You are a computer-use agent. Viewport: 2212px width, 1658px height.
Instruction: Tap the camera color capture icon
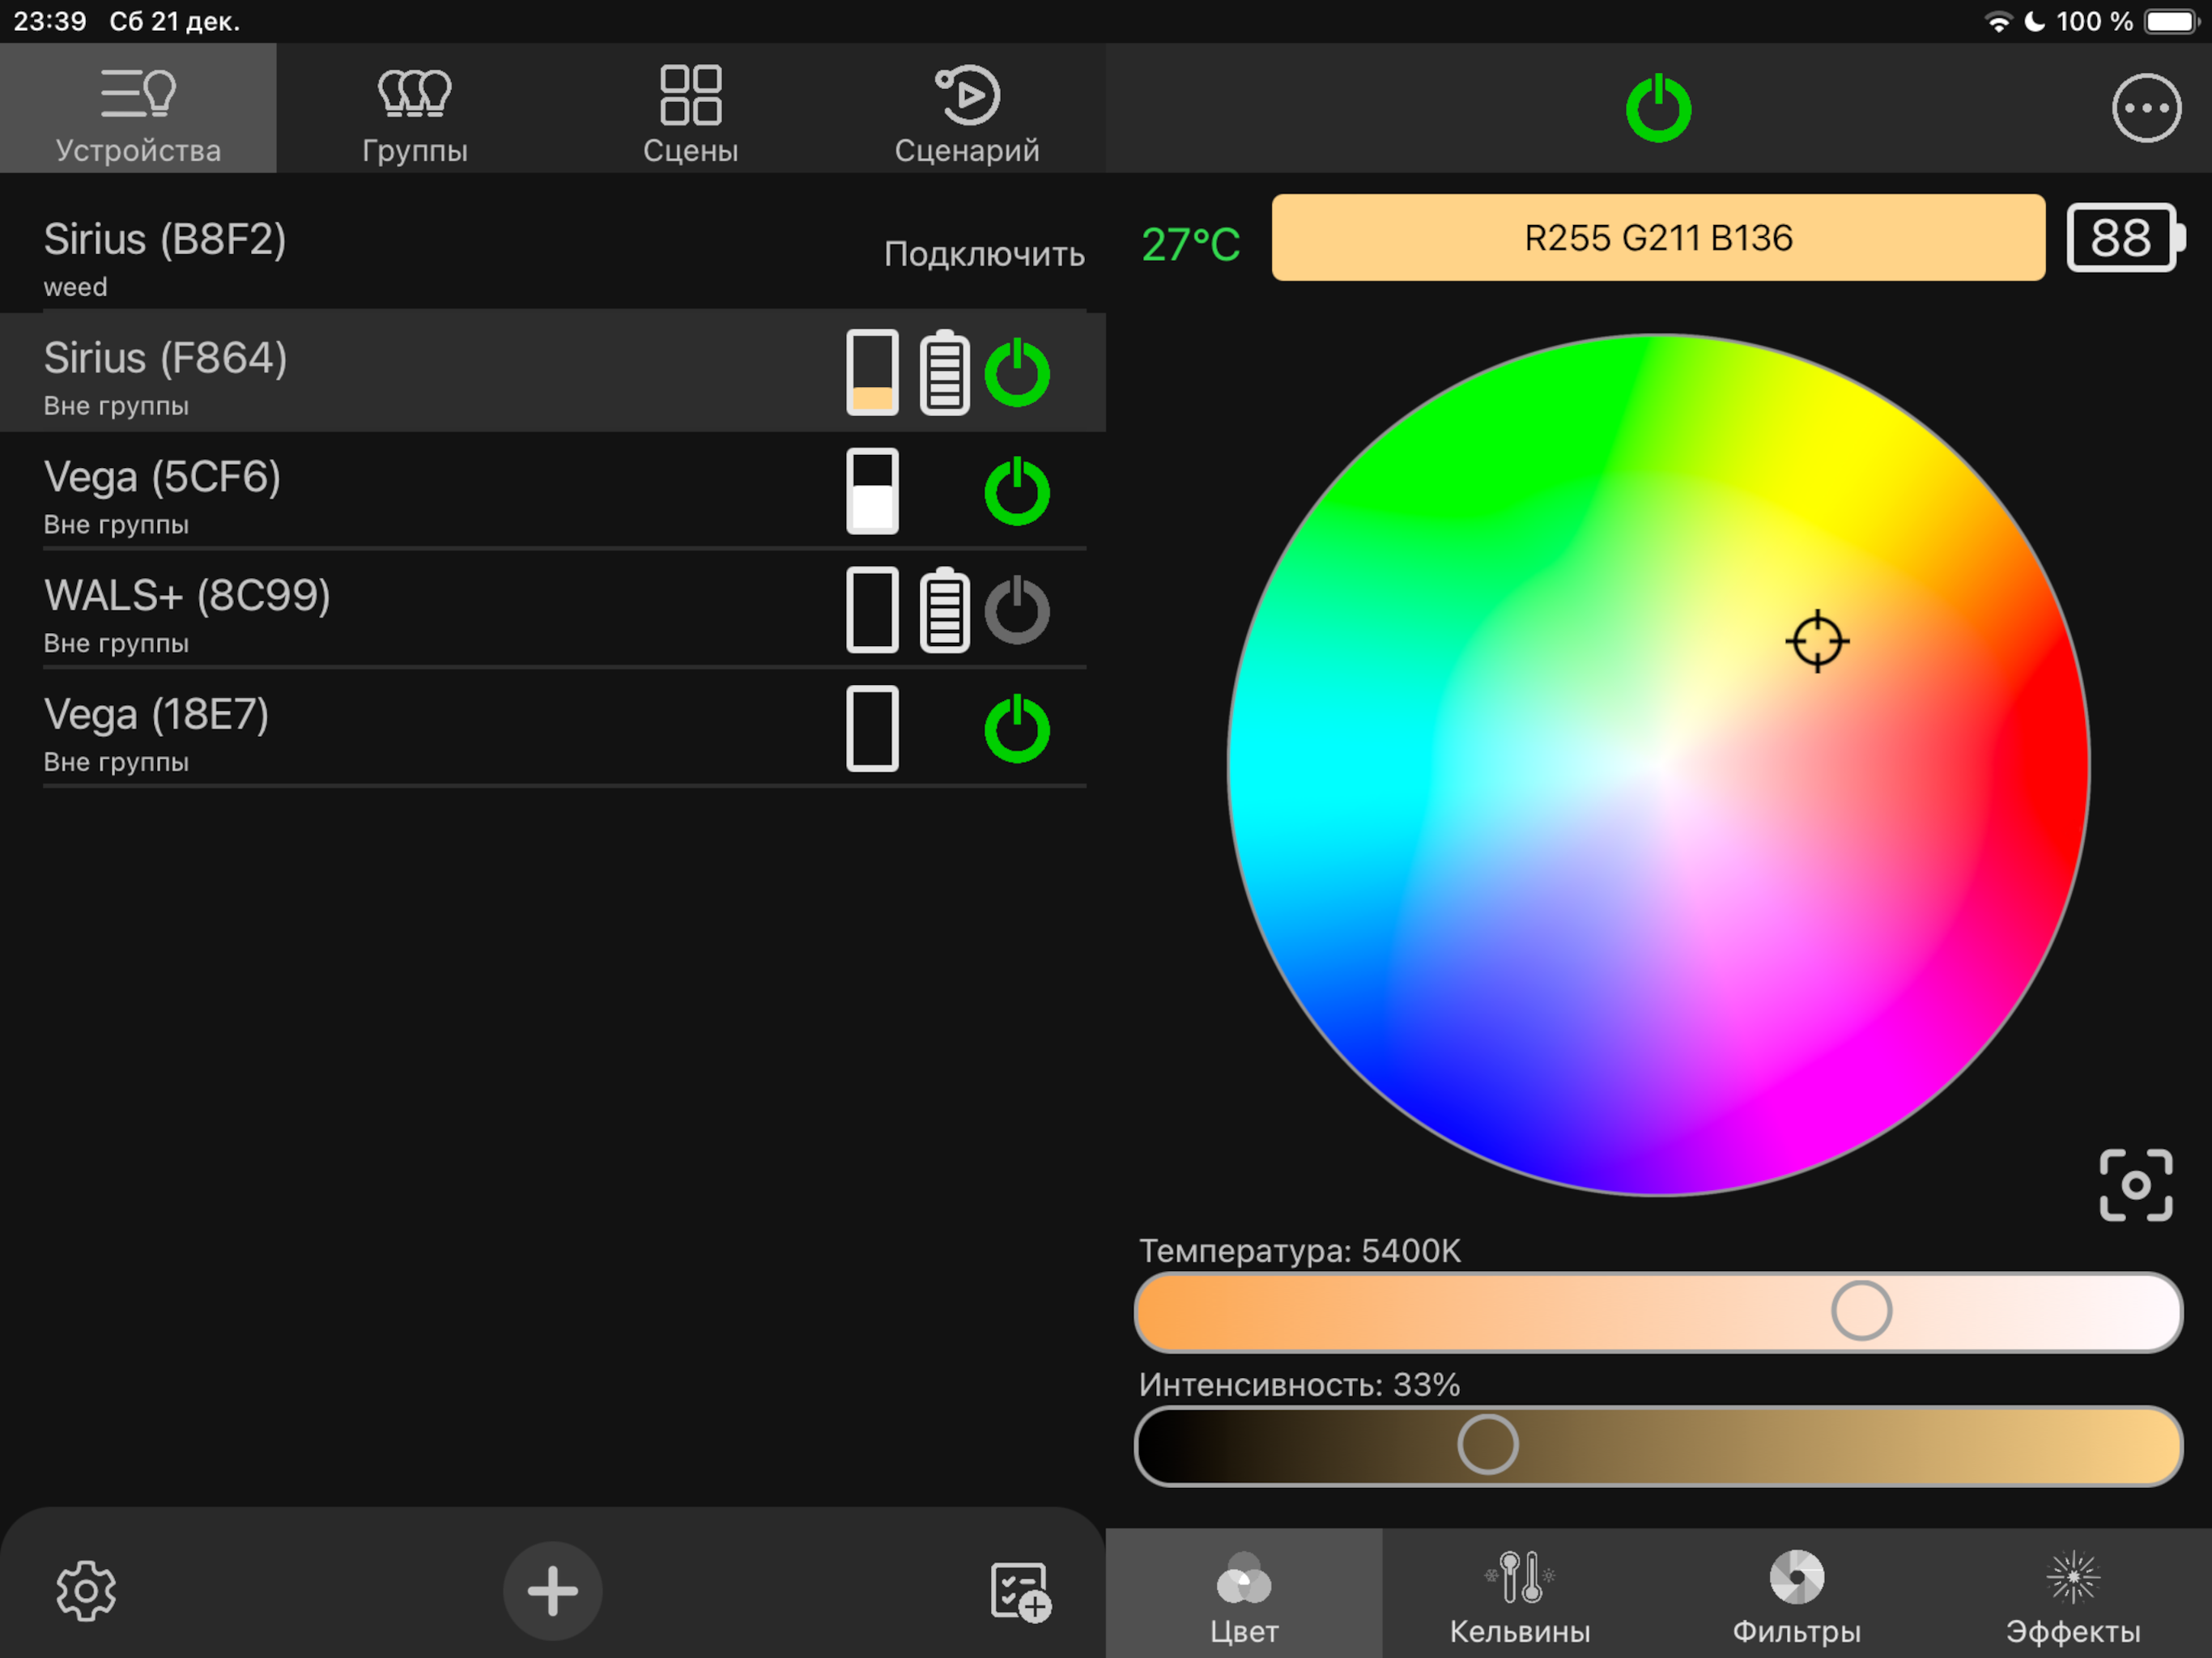click(x=2136, y=1185)
